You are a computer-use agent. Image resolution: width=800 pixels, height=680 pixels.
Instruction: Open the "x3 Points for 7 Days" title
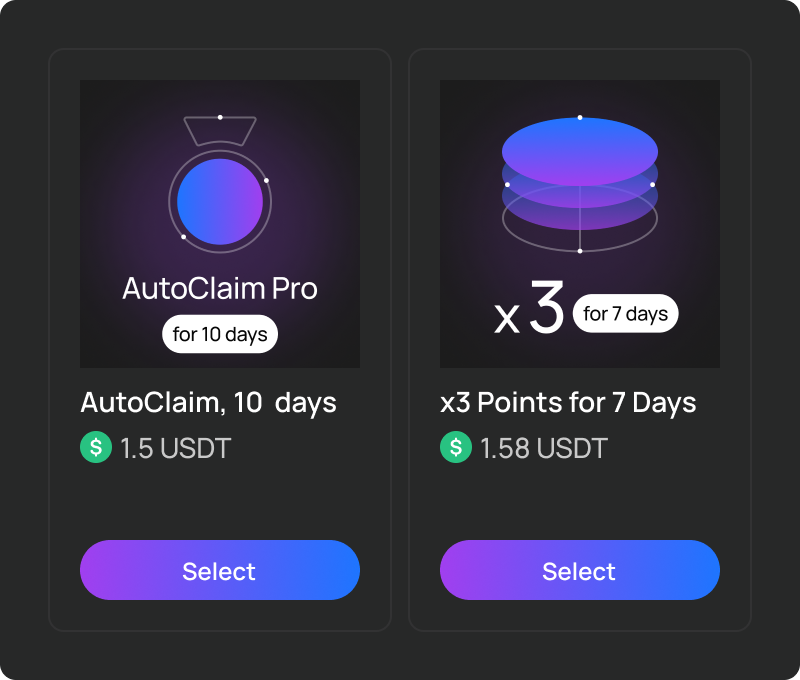point(568,403)
